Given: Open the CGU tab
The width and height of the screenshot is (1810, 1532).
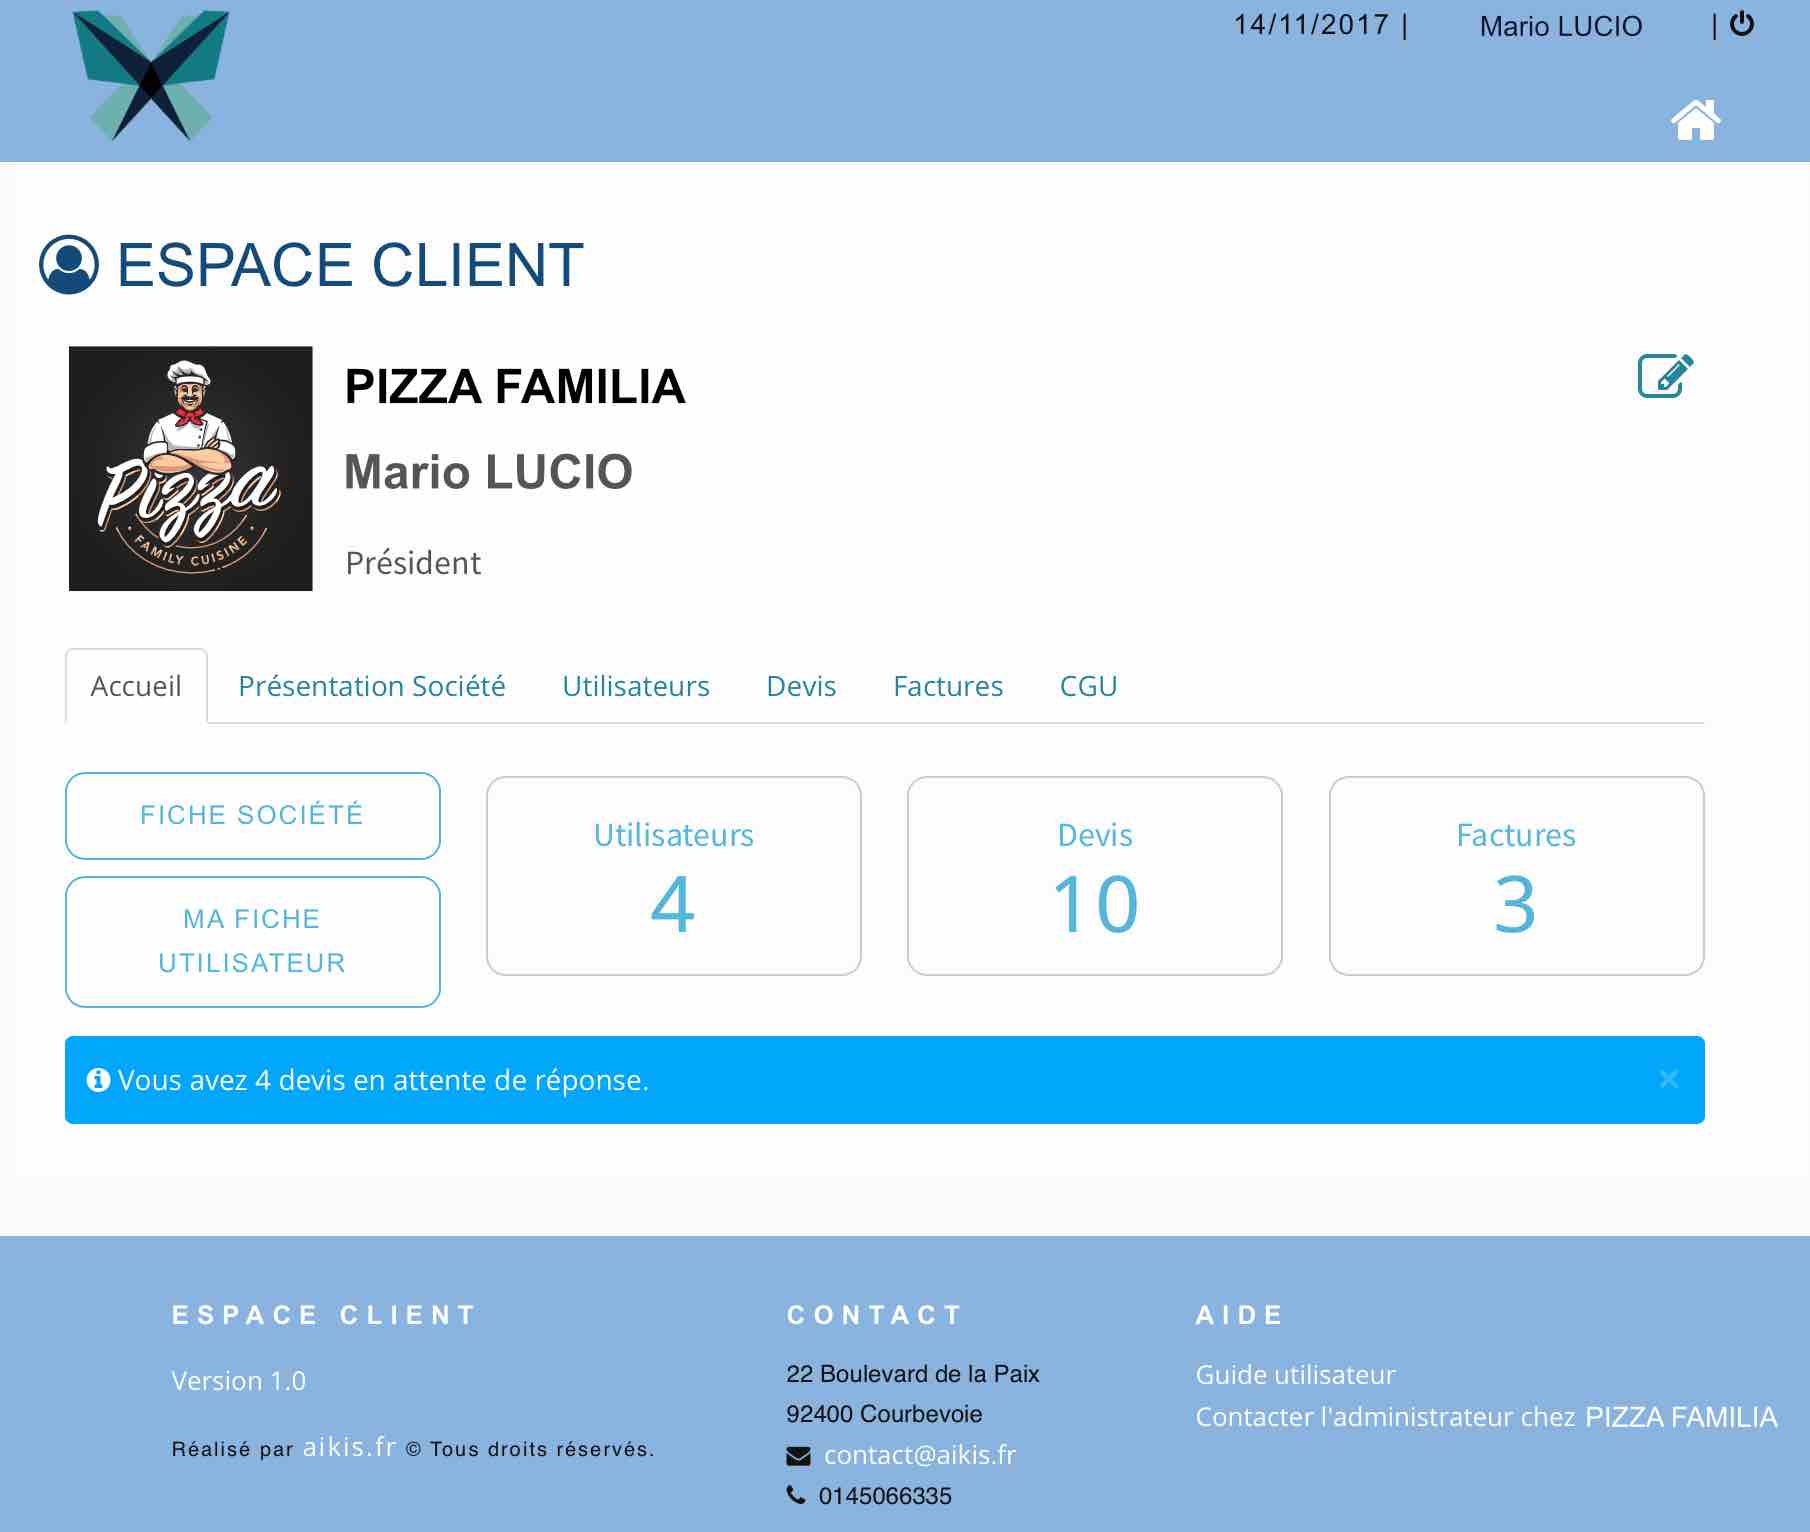Looking at the screenshot, I should coord(1088,686).
